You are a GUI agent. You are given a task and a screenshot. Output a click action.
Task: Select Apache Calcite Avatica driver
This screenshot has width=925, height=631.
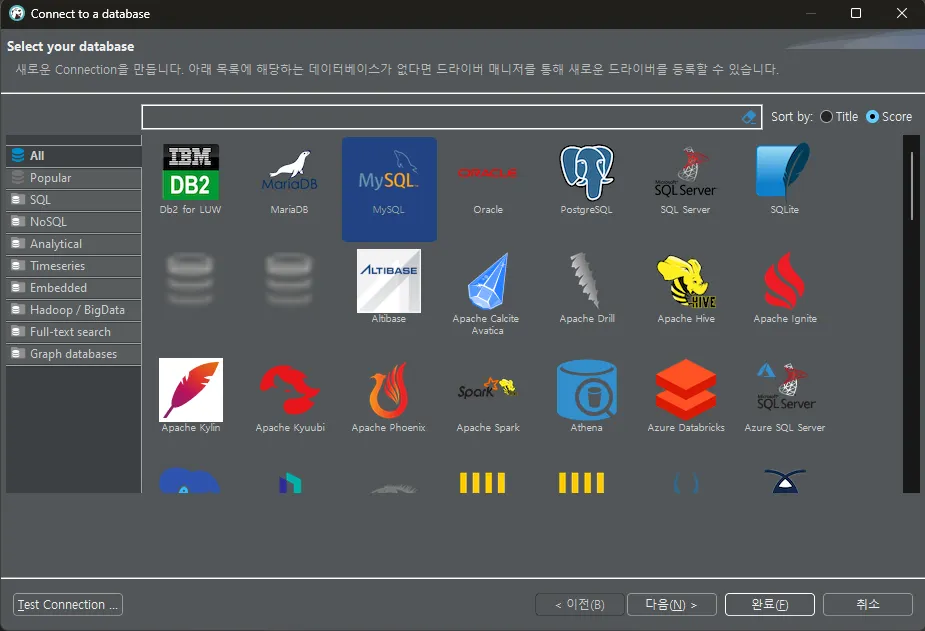487,294
